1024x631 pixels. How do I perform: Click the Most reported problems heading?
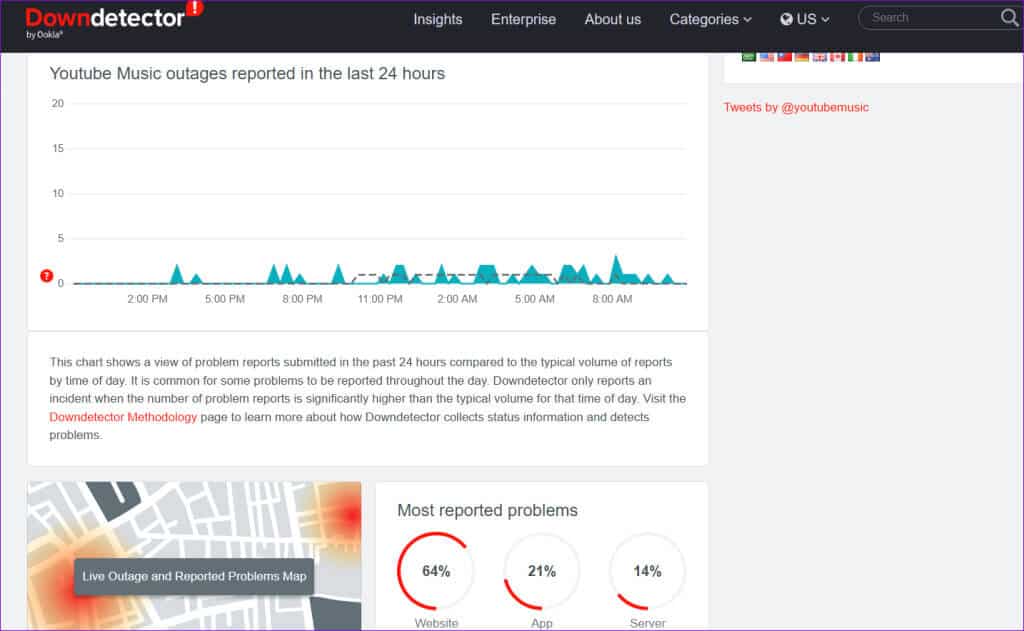[487, 510]
